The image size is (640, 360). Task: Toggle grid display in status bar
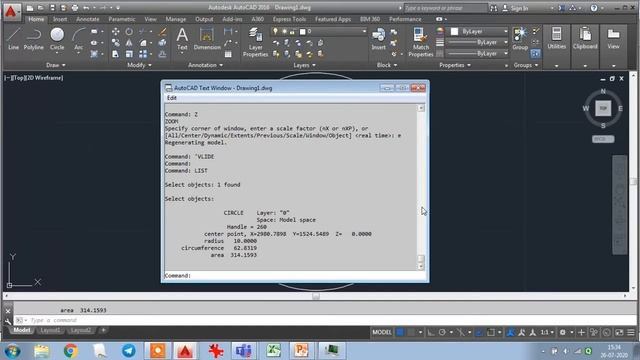[x=400, y=332]
